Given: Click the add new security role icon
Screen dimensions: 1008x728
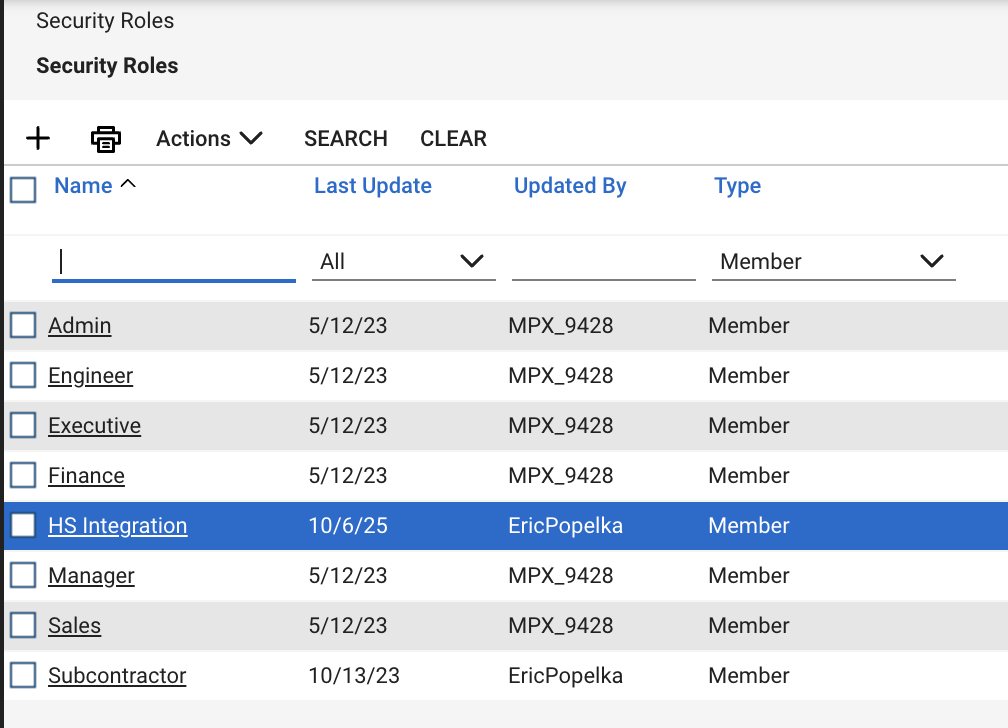Looking at the screenshot, I should [38, 139].
